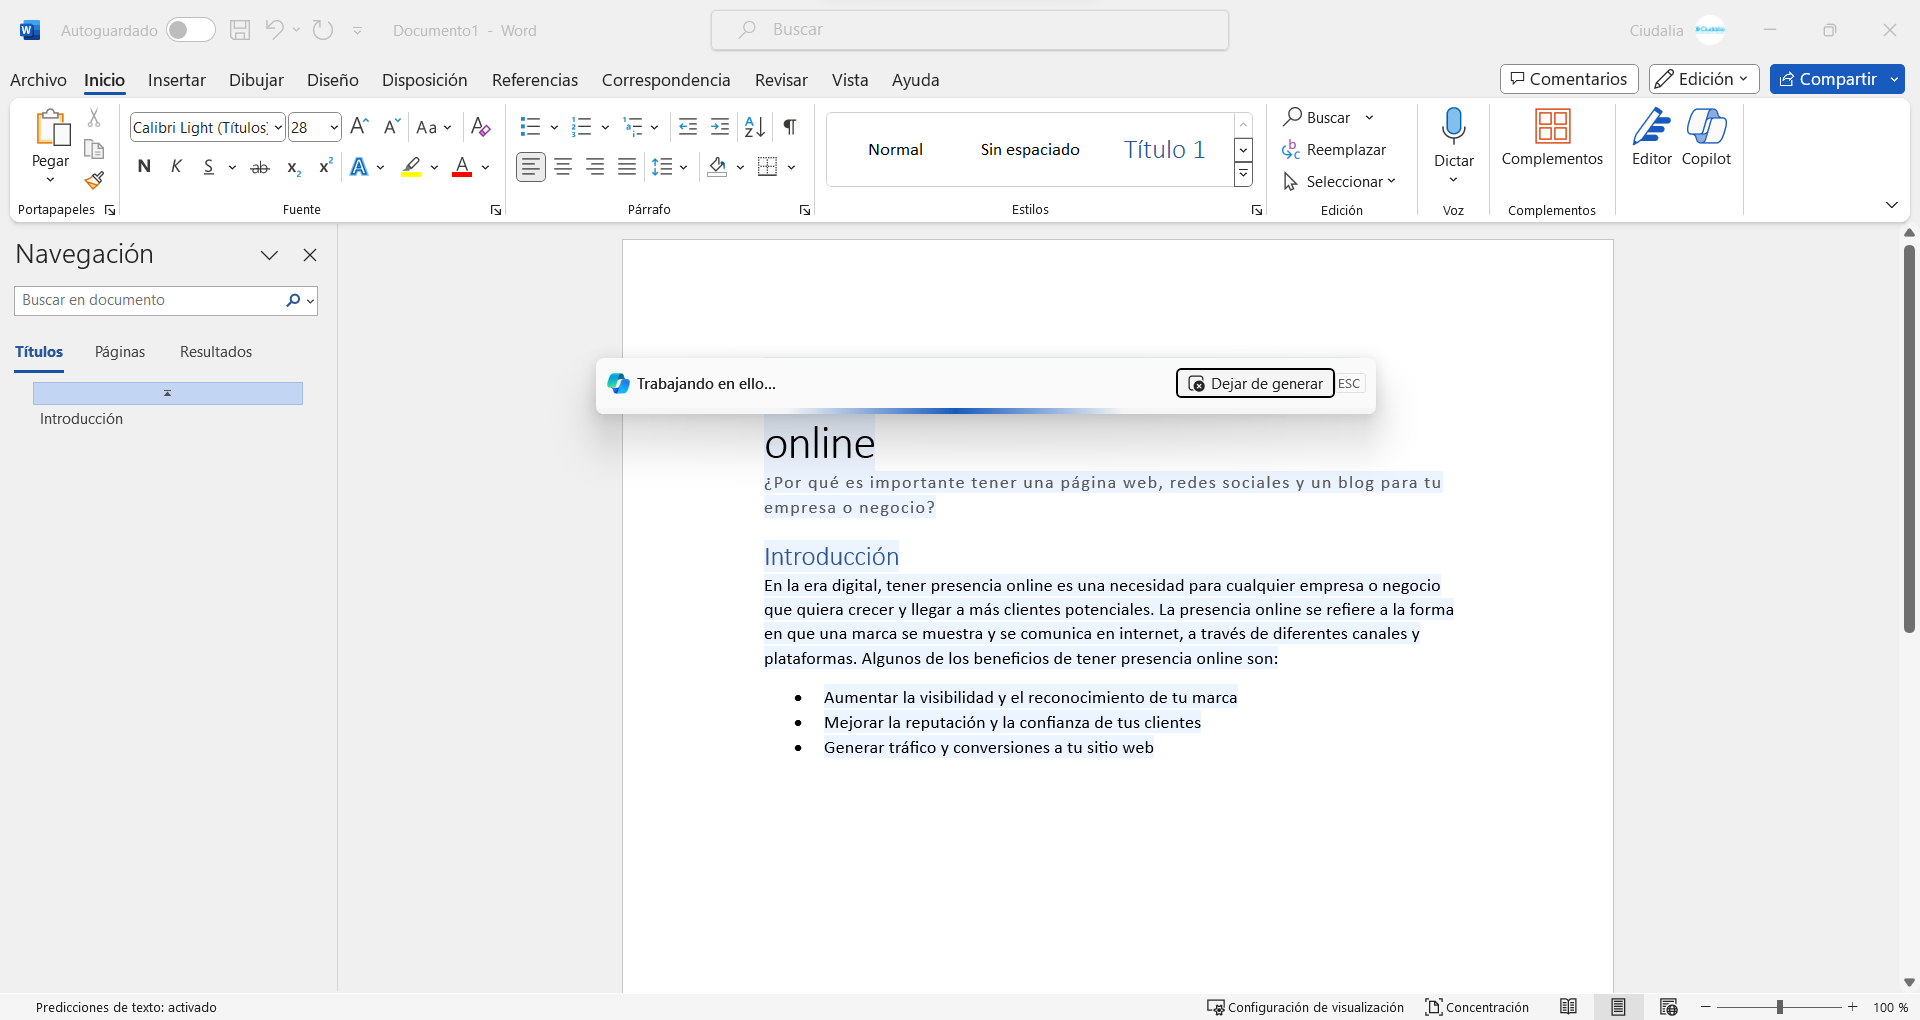Toggle bold with the N button
The height and width of the screenshot is (1020, 1920).
(x=144, y=166)
